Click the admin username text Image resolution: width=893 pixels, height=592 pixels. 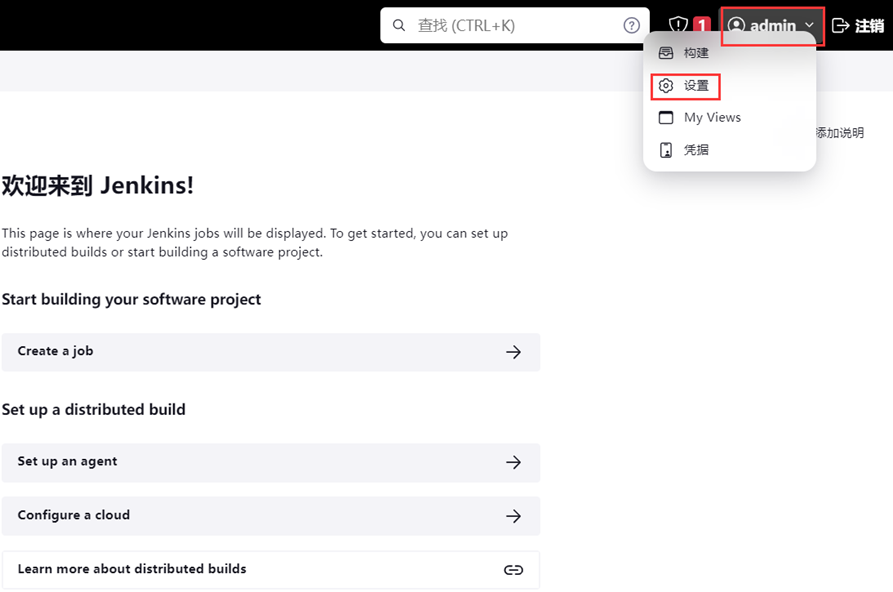[x=773, y=26]
